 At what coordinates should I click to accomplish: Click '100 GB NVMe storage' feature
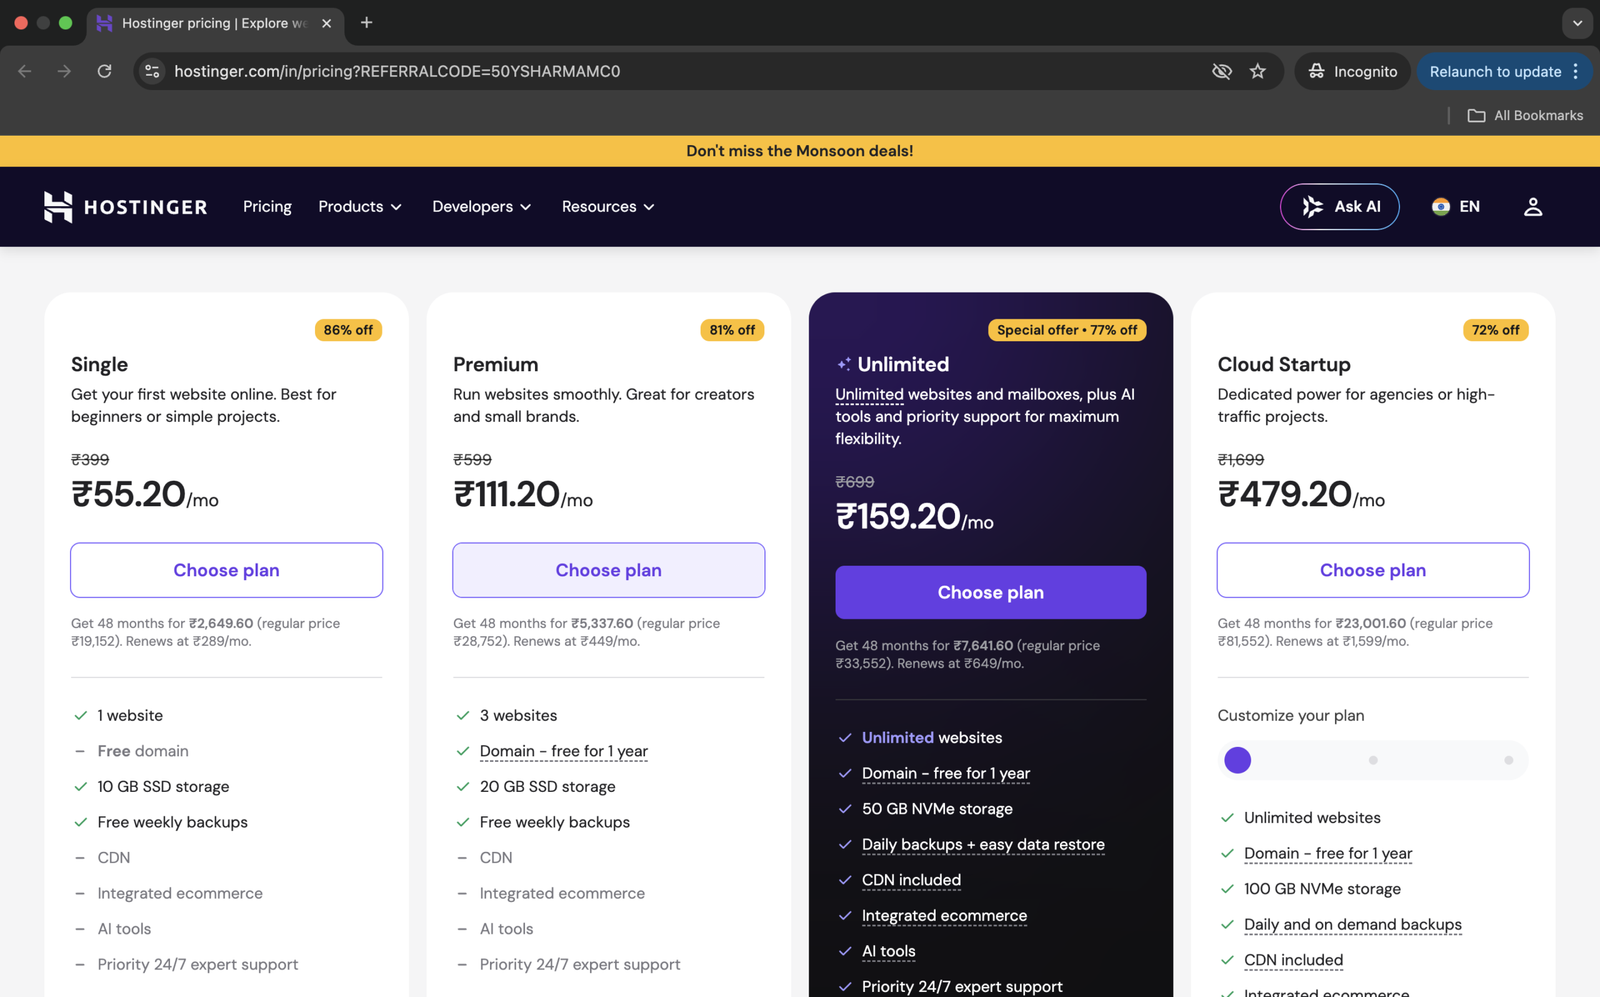pyautogui.click(x=1322, y=888)
